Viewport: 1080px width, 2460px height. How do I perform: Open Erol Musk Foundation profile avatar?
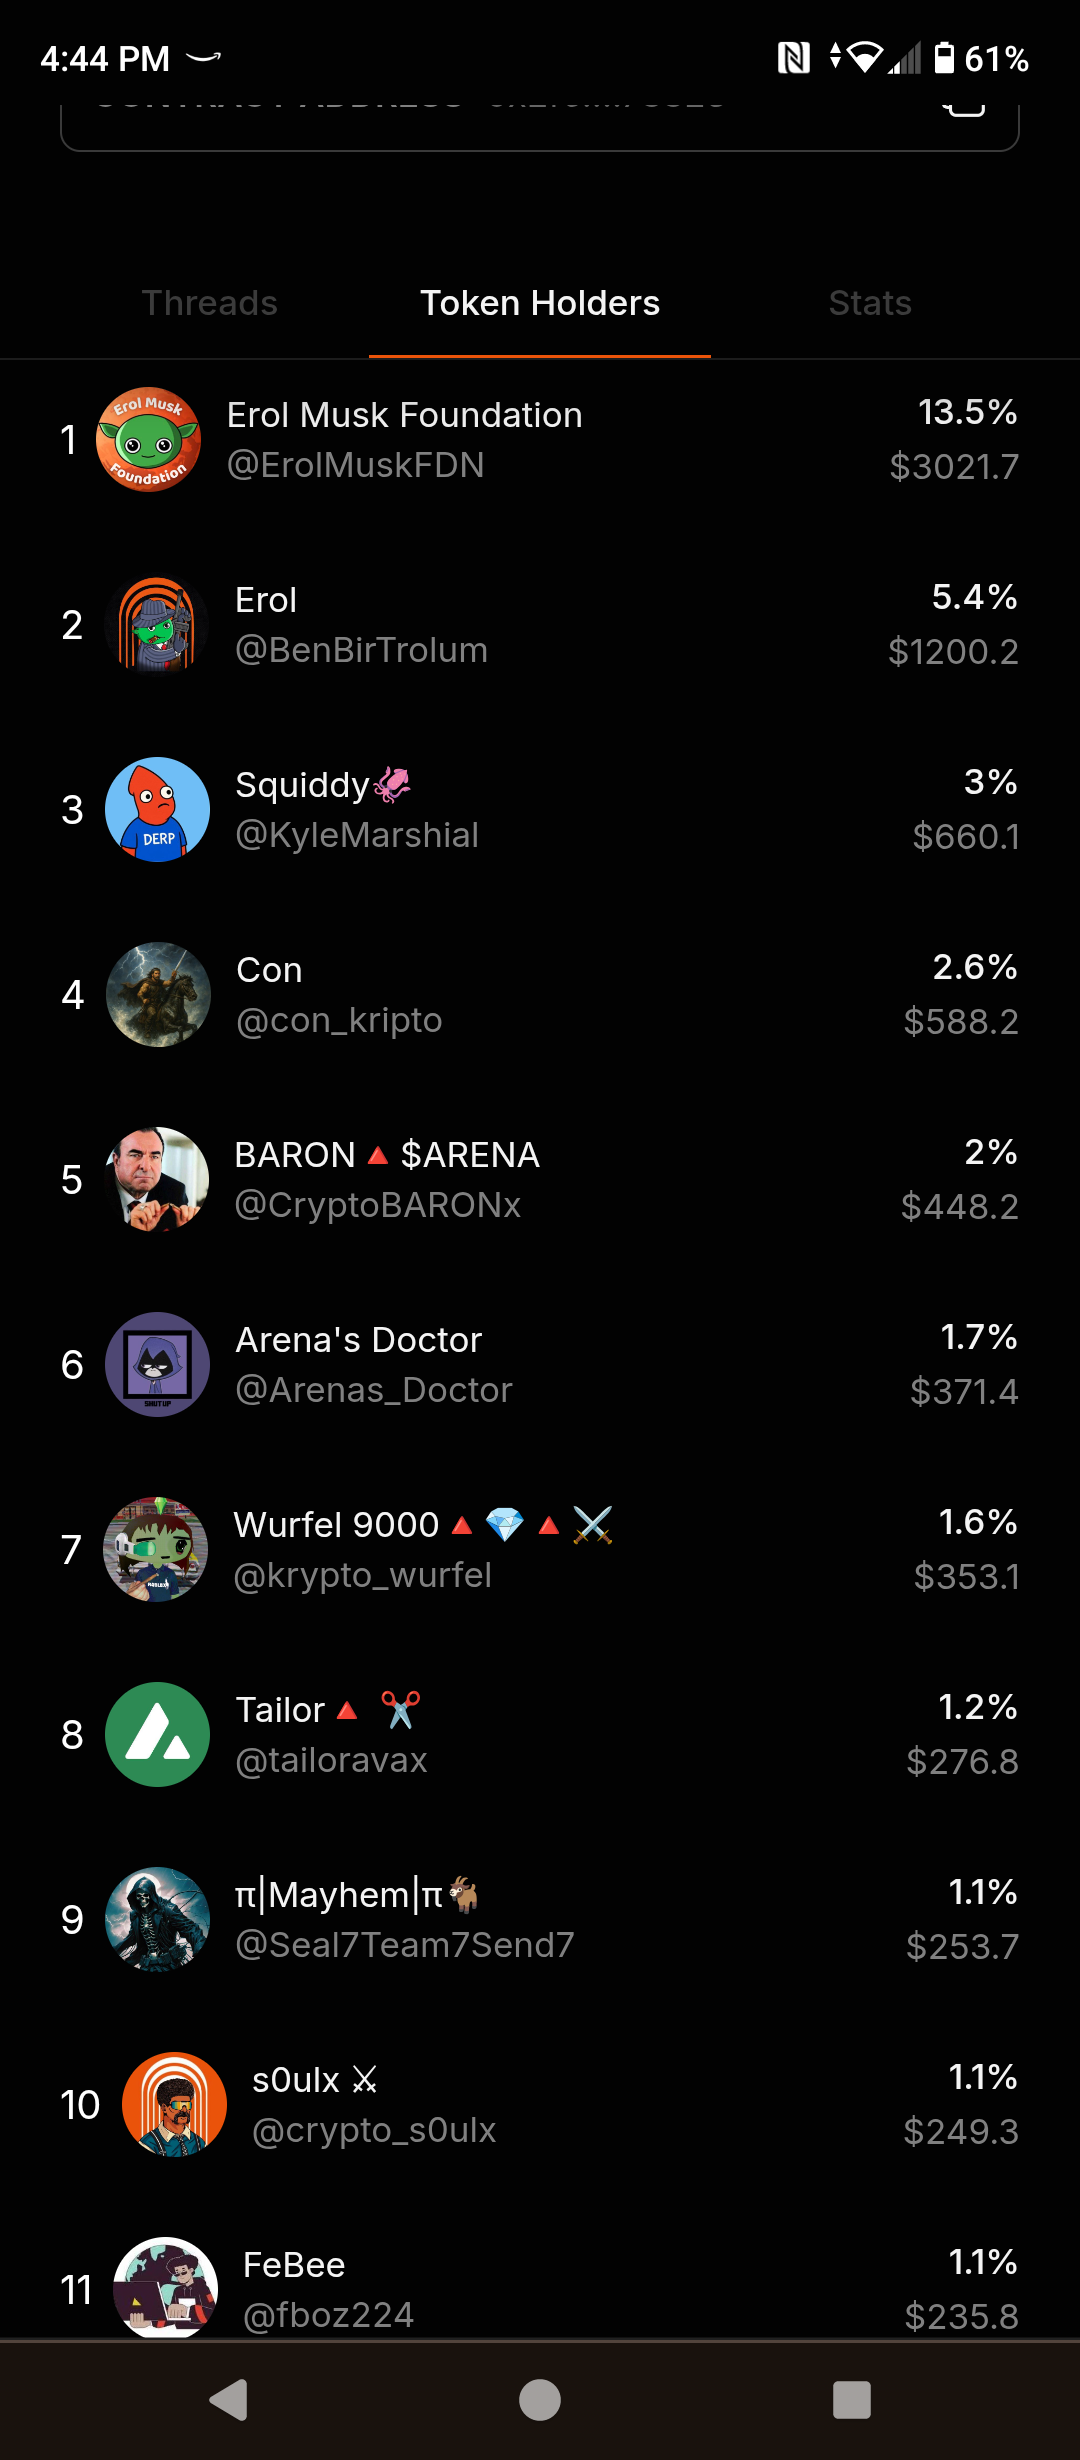coord(148,440)
